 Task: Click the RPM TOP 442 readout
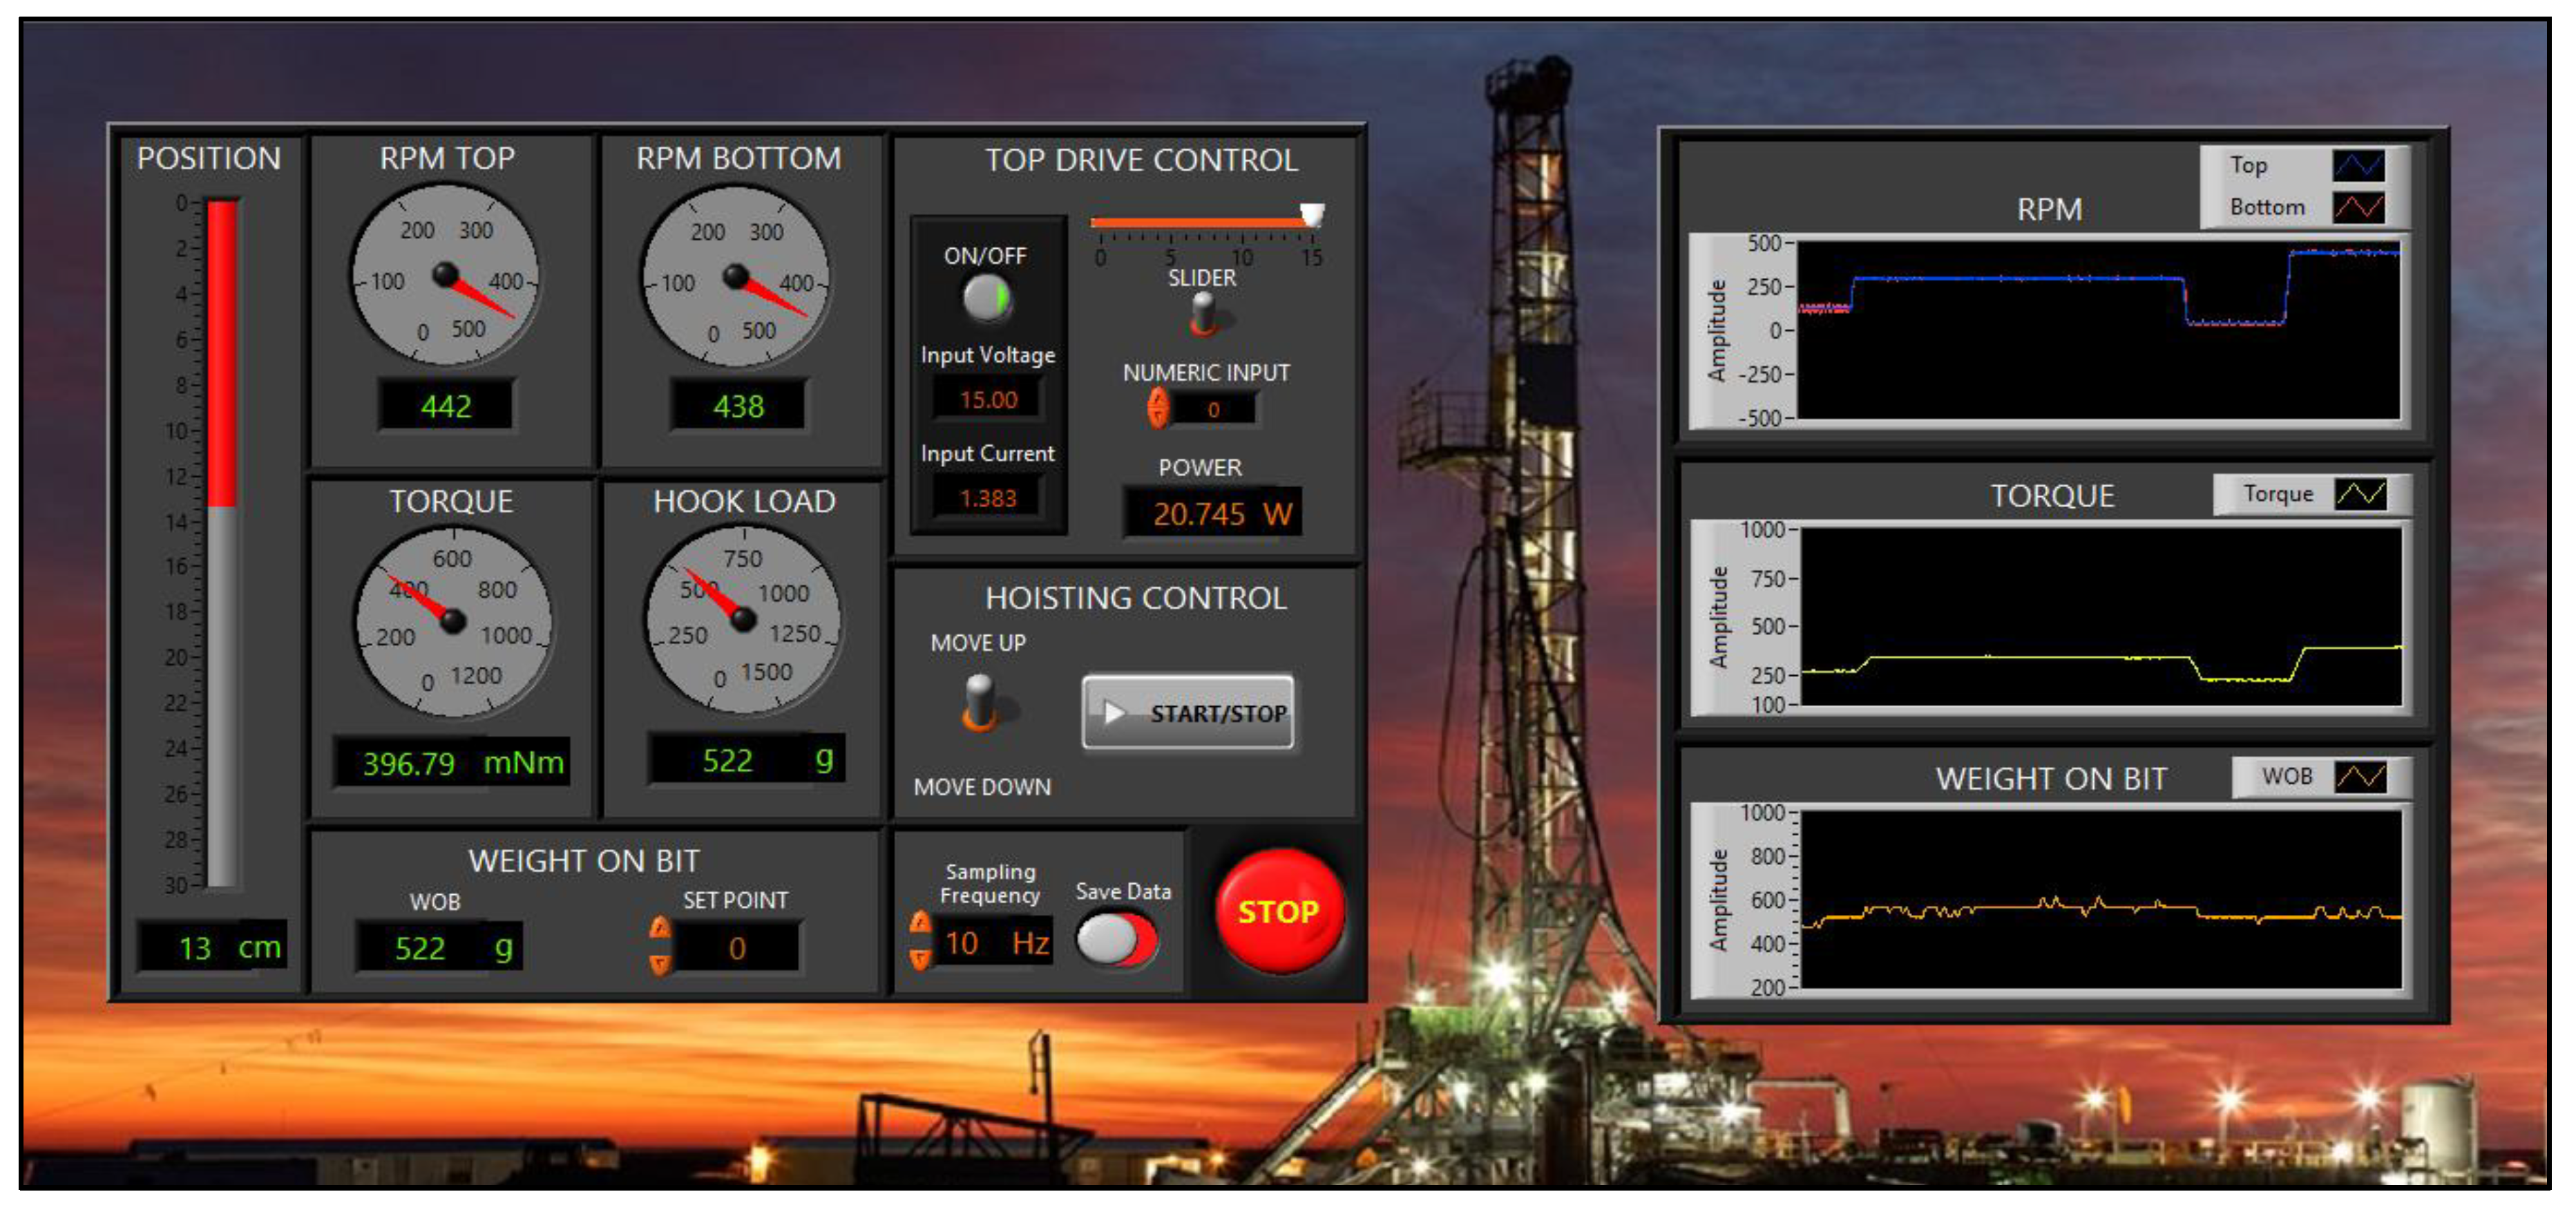tap(446, 406)
